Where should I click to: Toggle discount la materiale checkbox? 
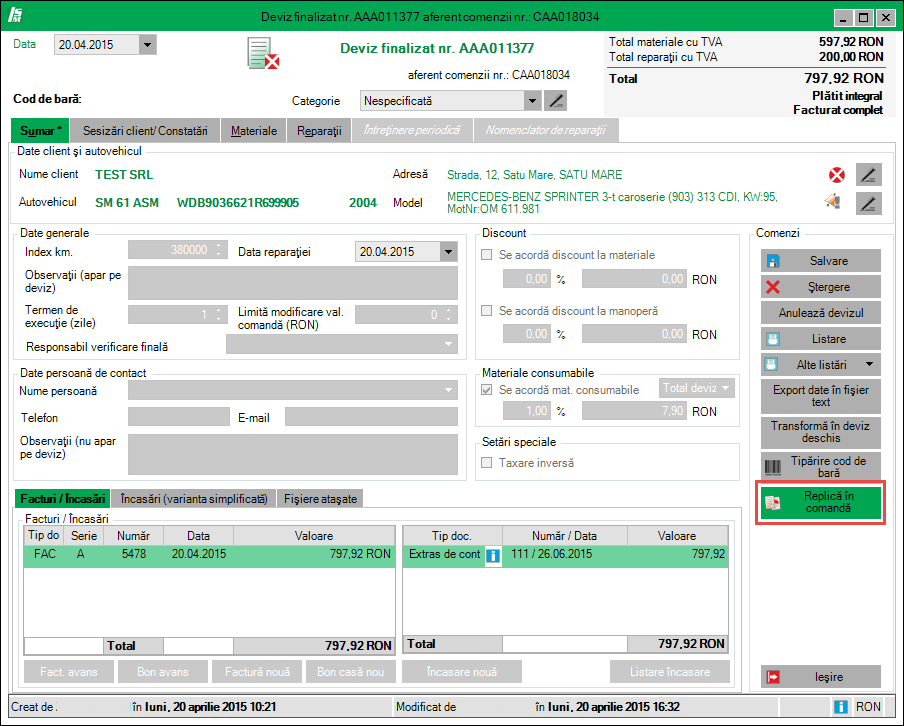coord(487,255)
